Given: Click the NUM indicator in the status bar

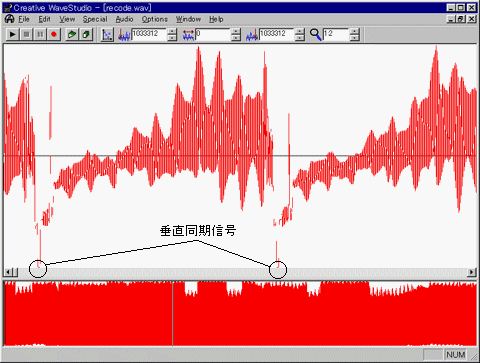Looking at the screenshot, I should (455, 355).
